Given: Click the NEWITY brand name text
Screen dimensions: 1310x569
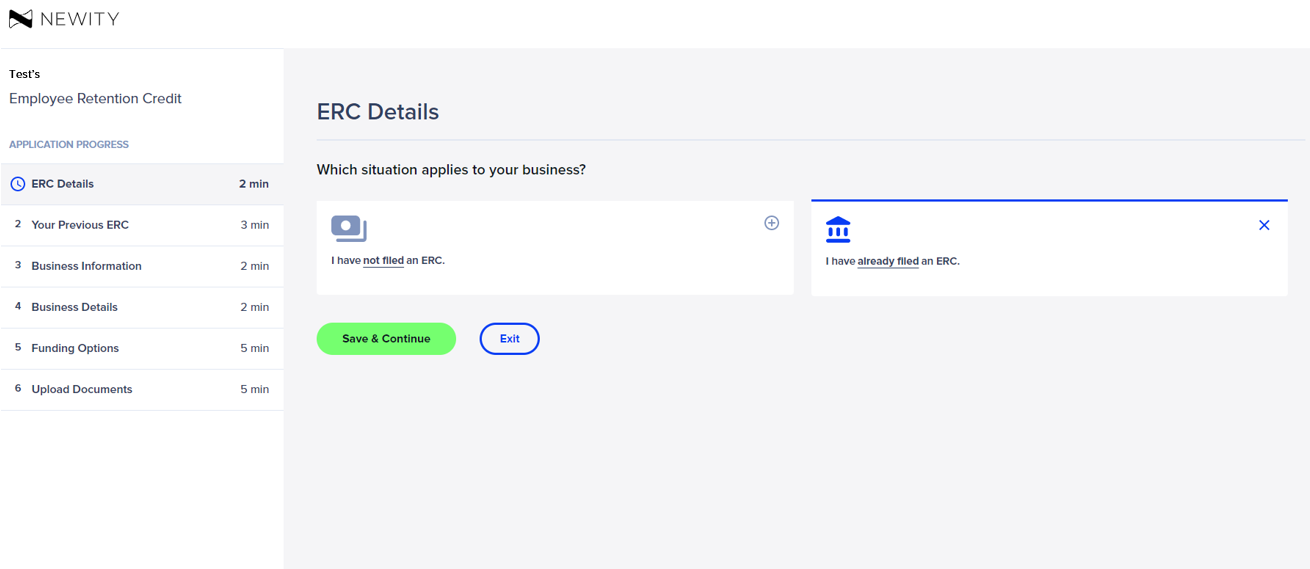Looking at the screenshot, I should pos(80,19).
